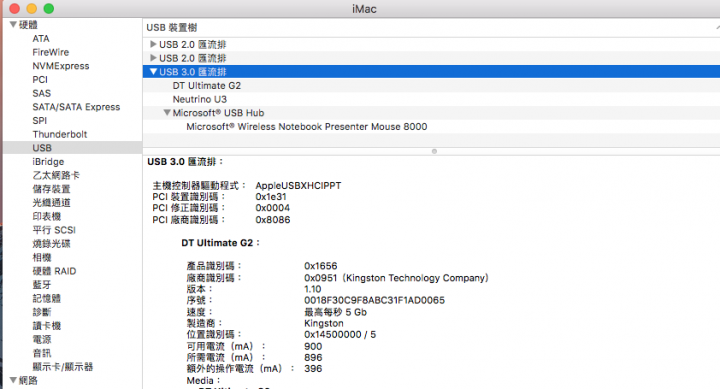The width and height of the screenshot is (720, 389).
Task: Expand the first USB 2.0 匯流排 row
Action: pyautogui.click(x=153, y=45)
